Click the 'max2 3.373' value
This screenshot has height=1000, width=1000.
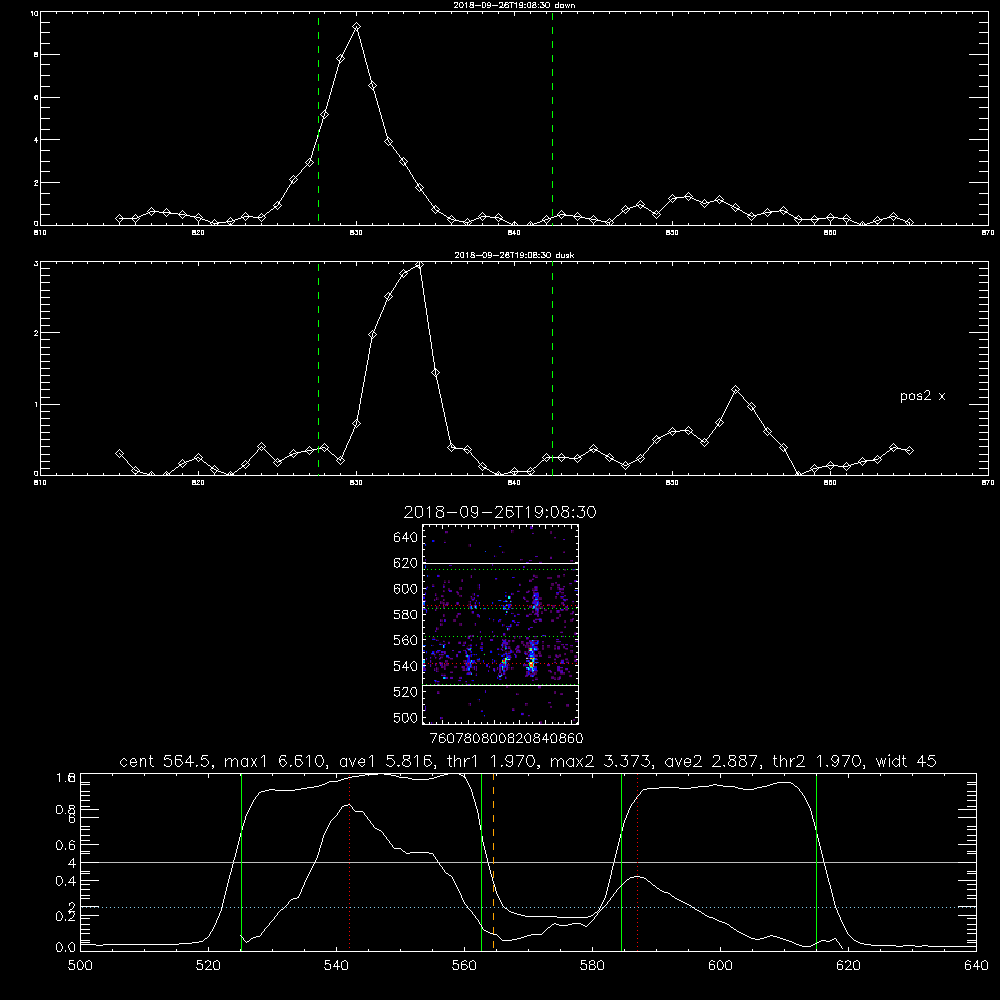pyautogui.click(x=599, y=761)
